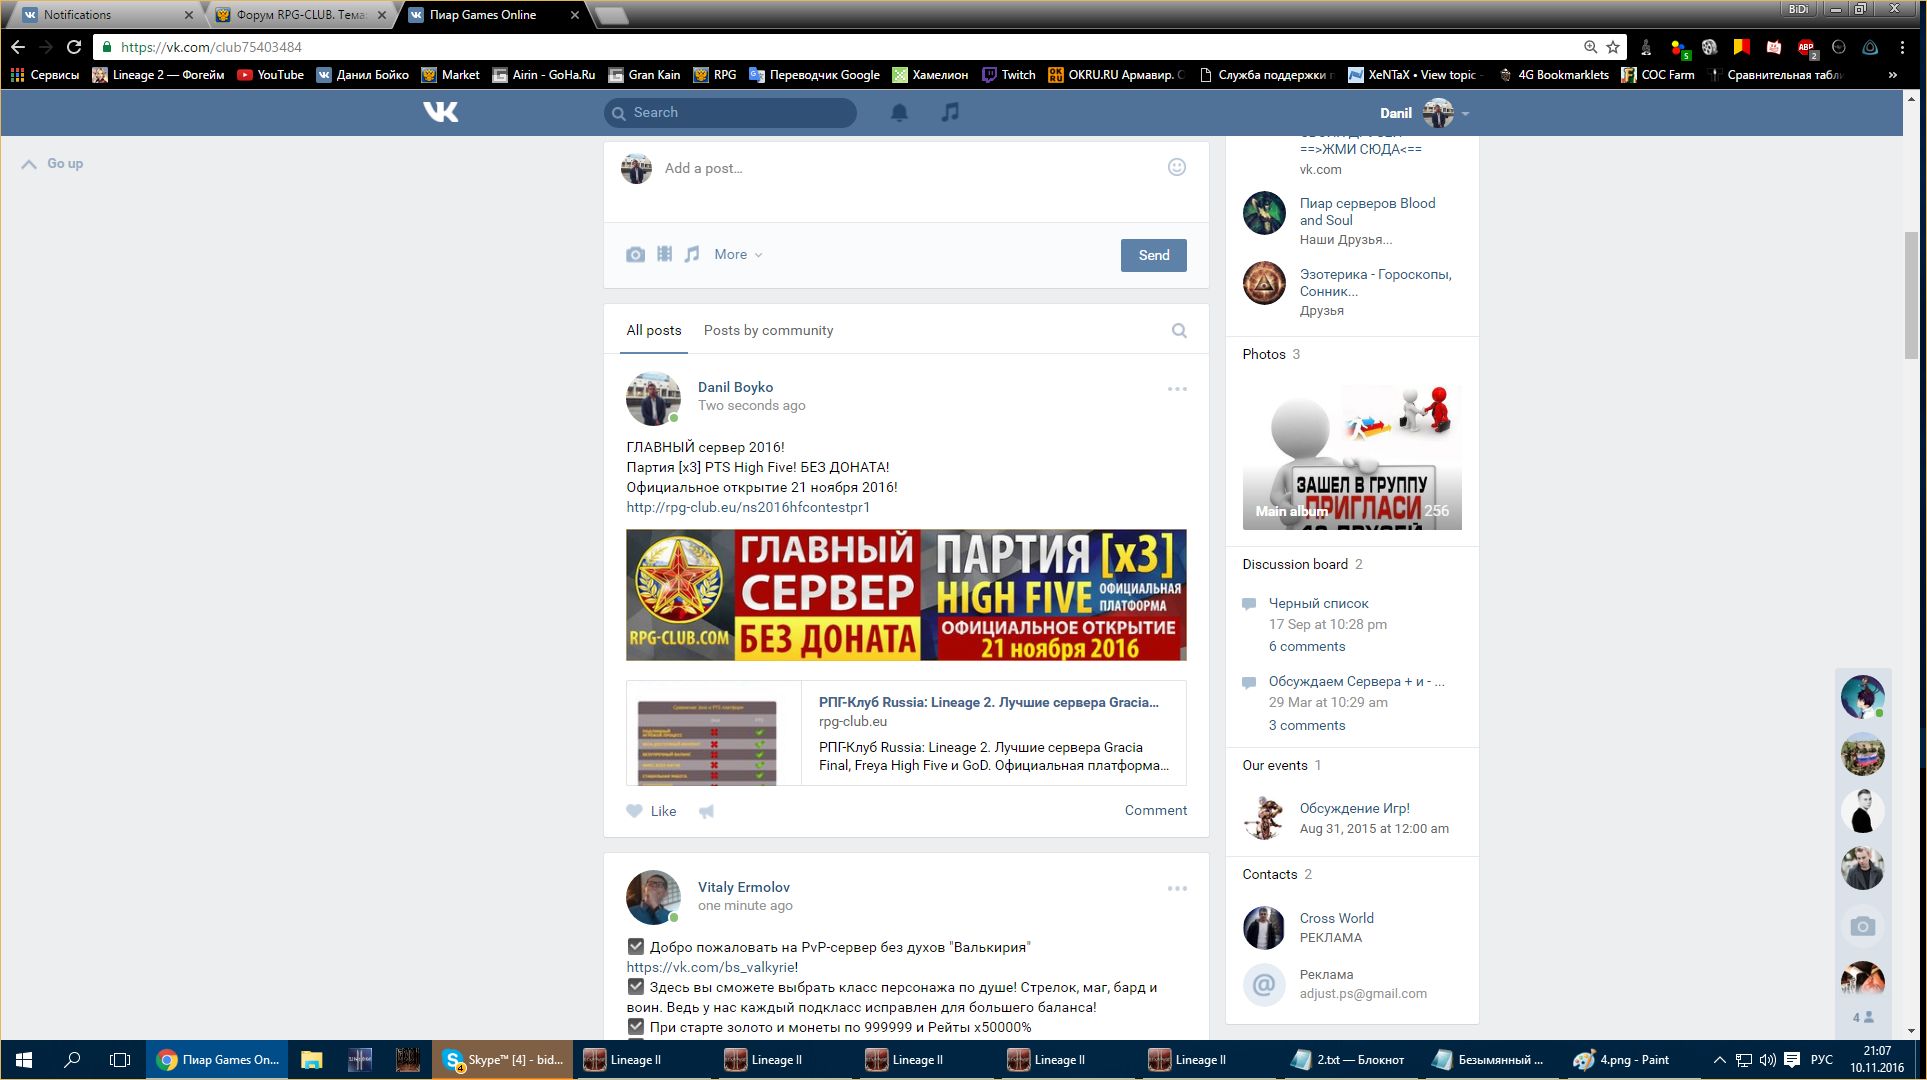Screen dimensions: 1927x1080
Task: Bookmark this page star icon
Action: (1613, 47)
